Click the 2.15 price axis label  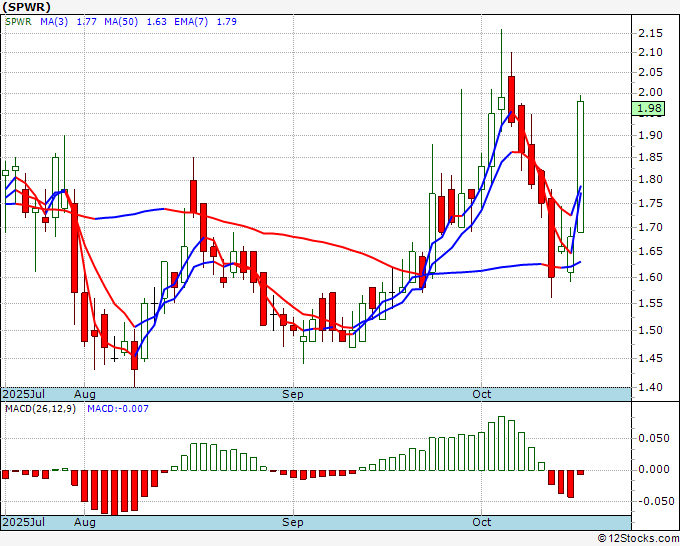[x=651, y=33]
